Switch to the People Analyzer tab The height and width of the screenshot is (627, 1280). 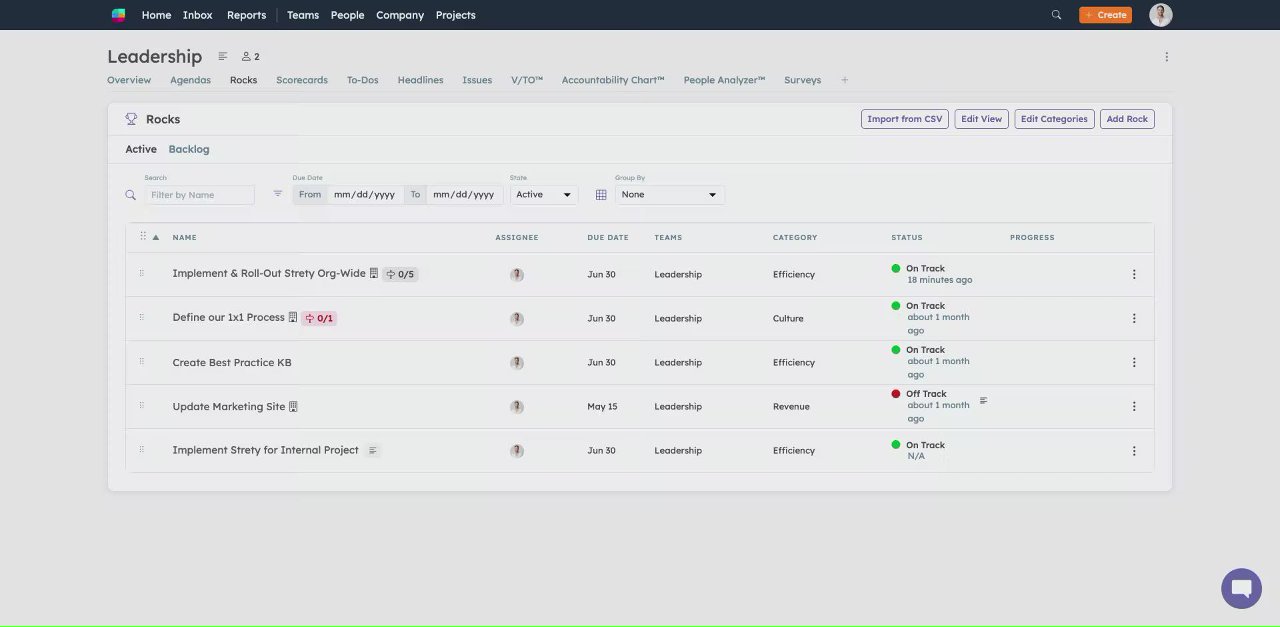pos(724,80)
